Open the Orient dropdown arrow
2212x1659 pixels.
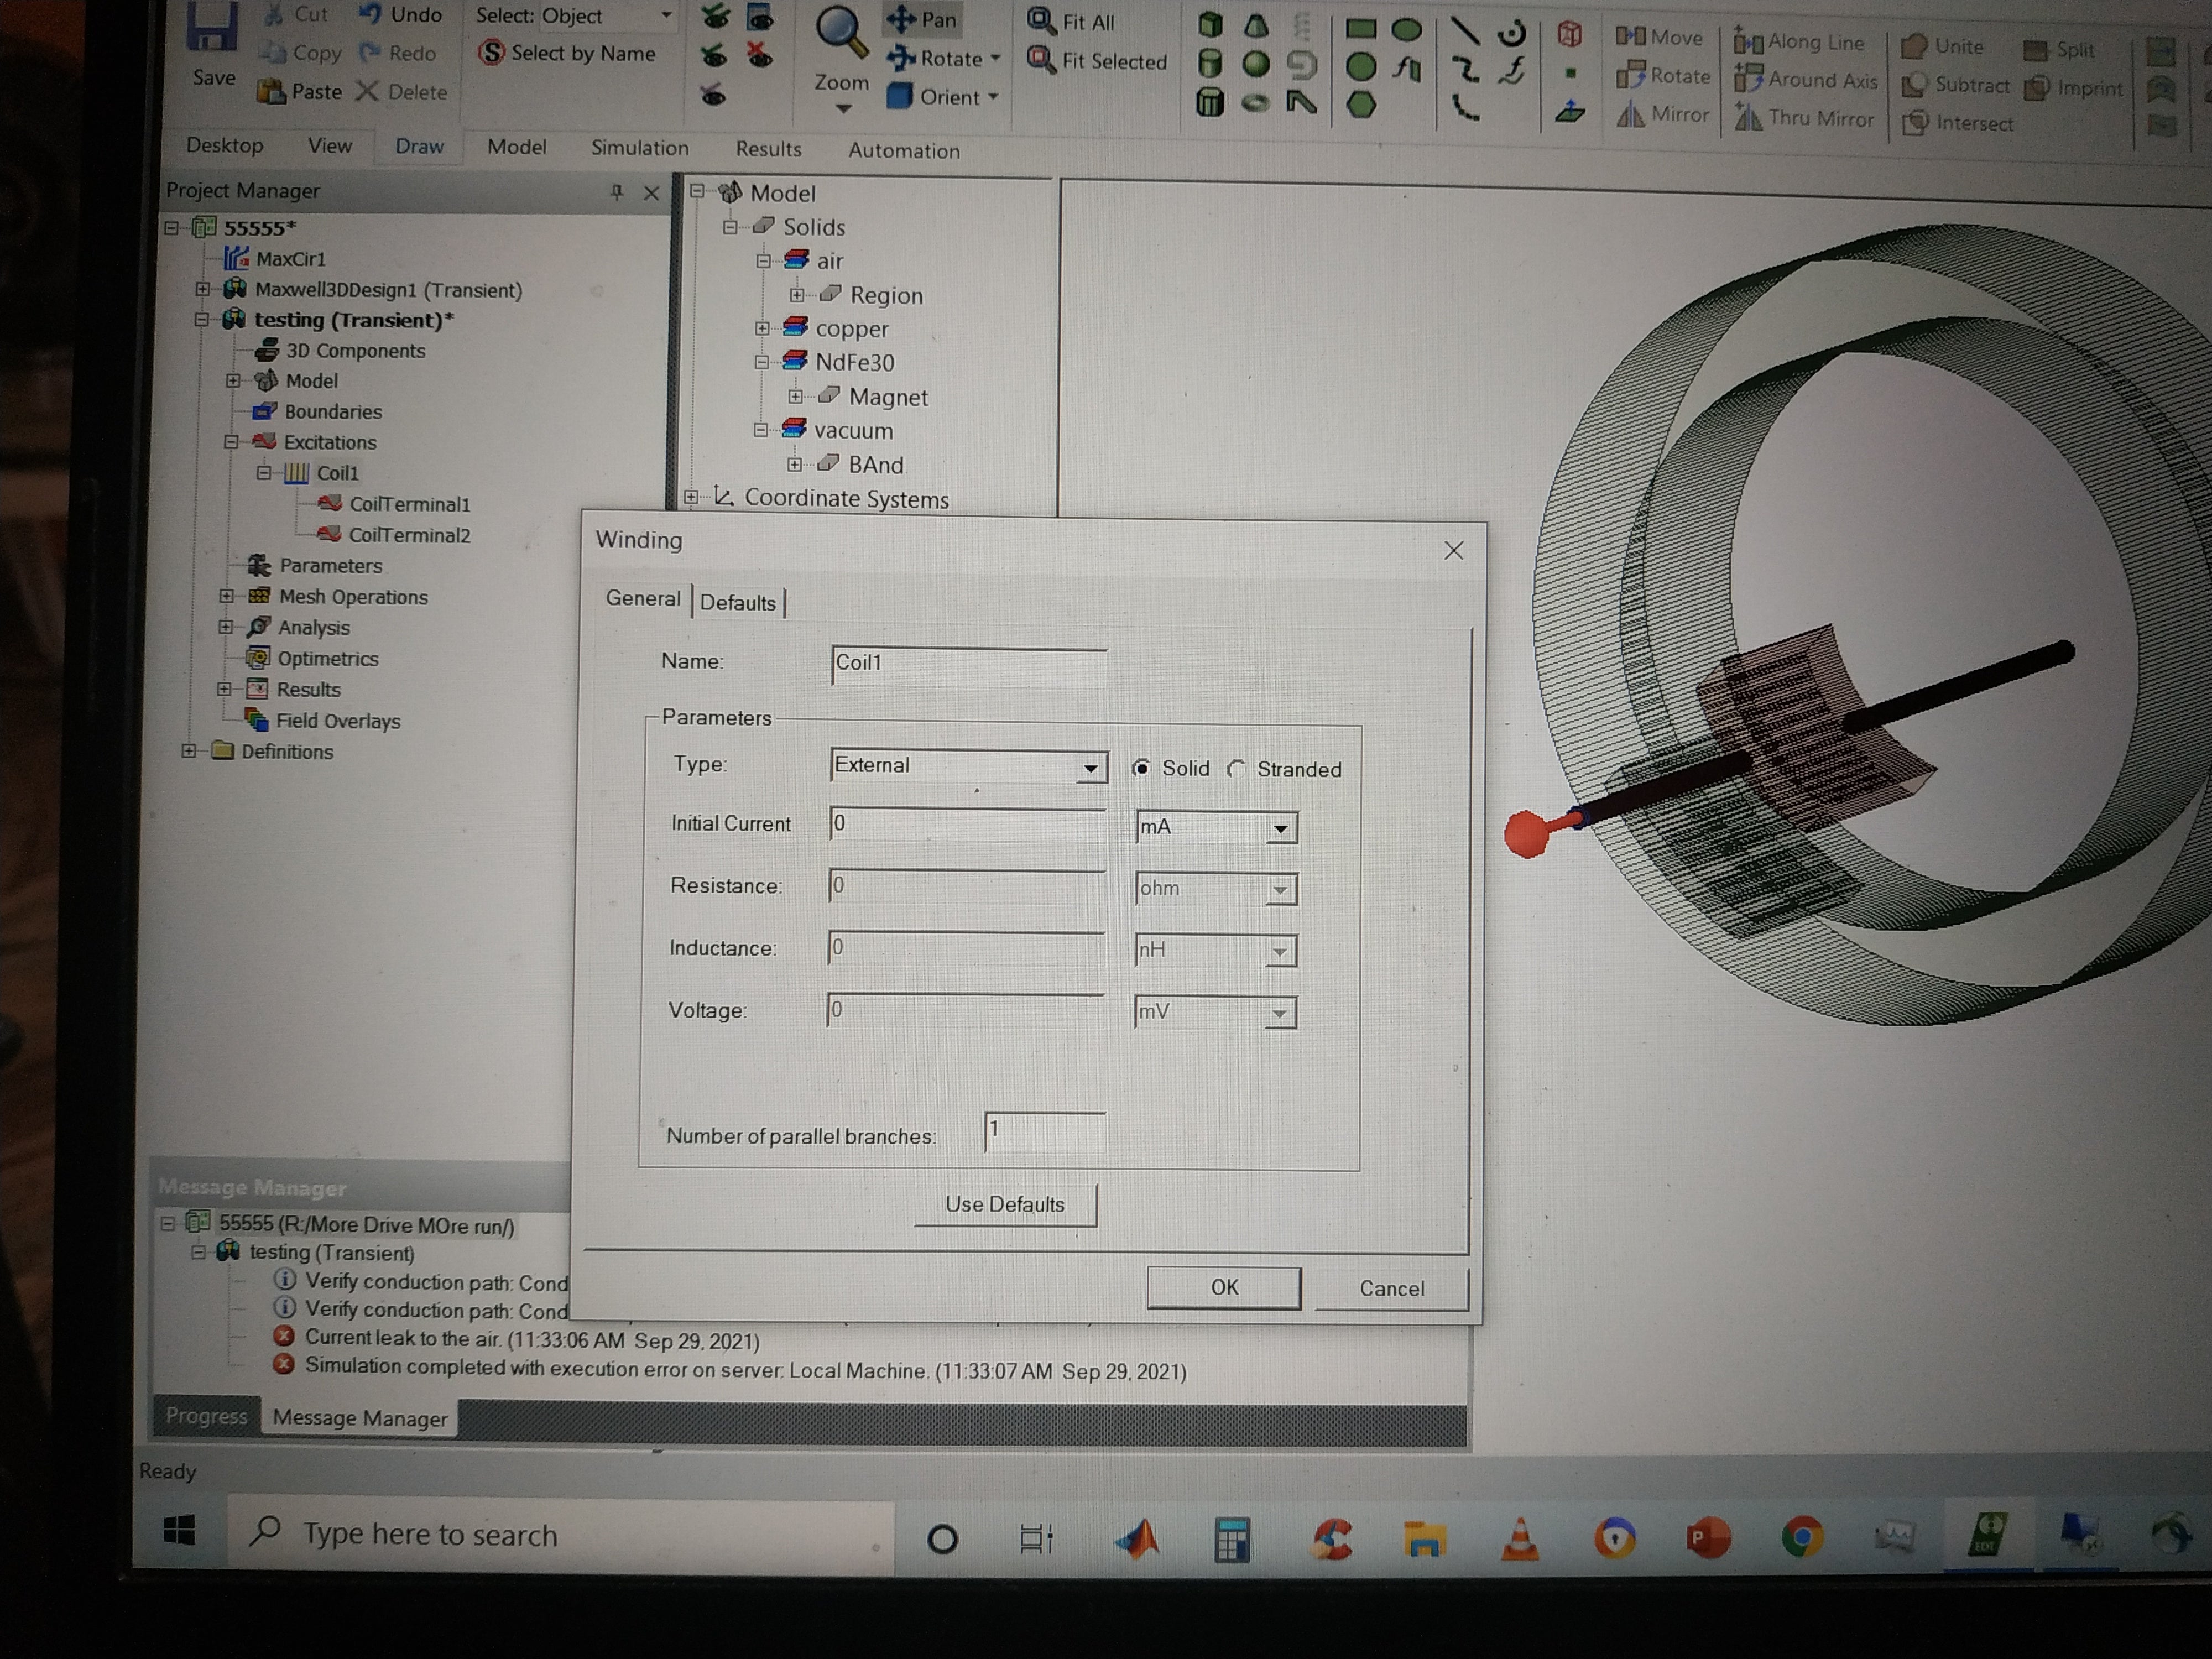pos(993,97)
